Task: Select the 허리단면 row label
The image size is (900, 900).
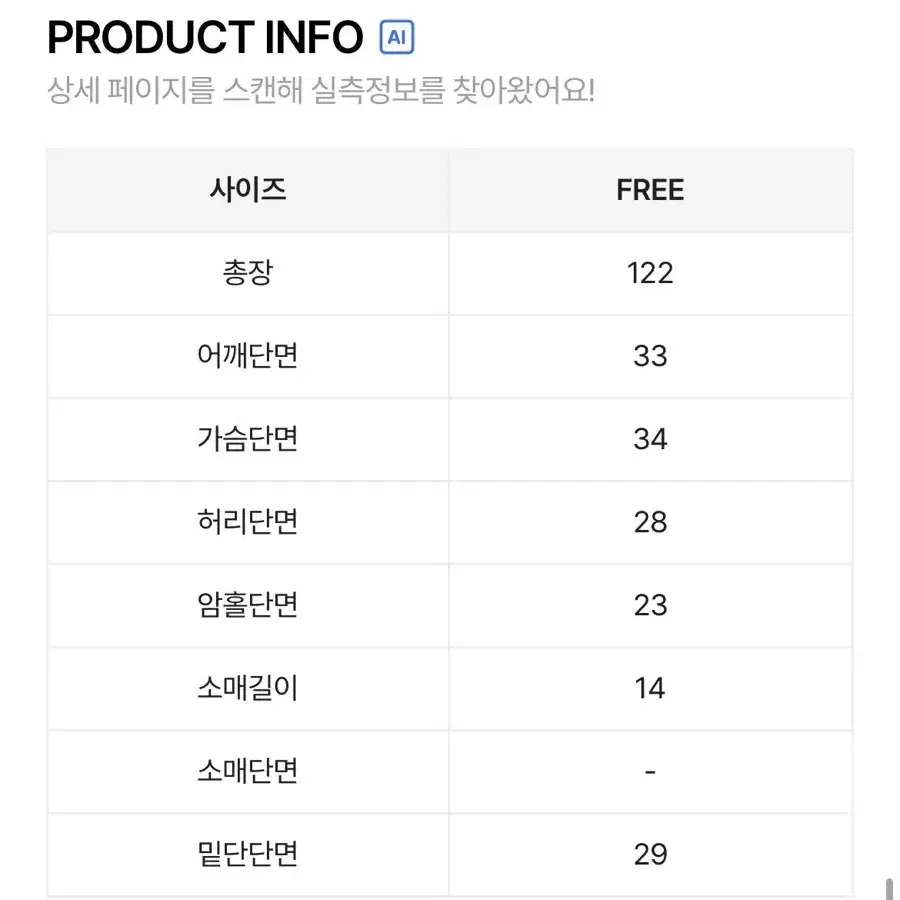Action: pyautogui.click(x=248, y=522)
